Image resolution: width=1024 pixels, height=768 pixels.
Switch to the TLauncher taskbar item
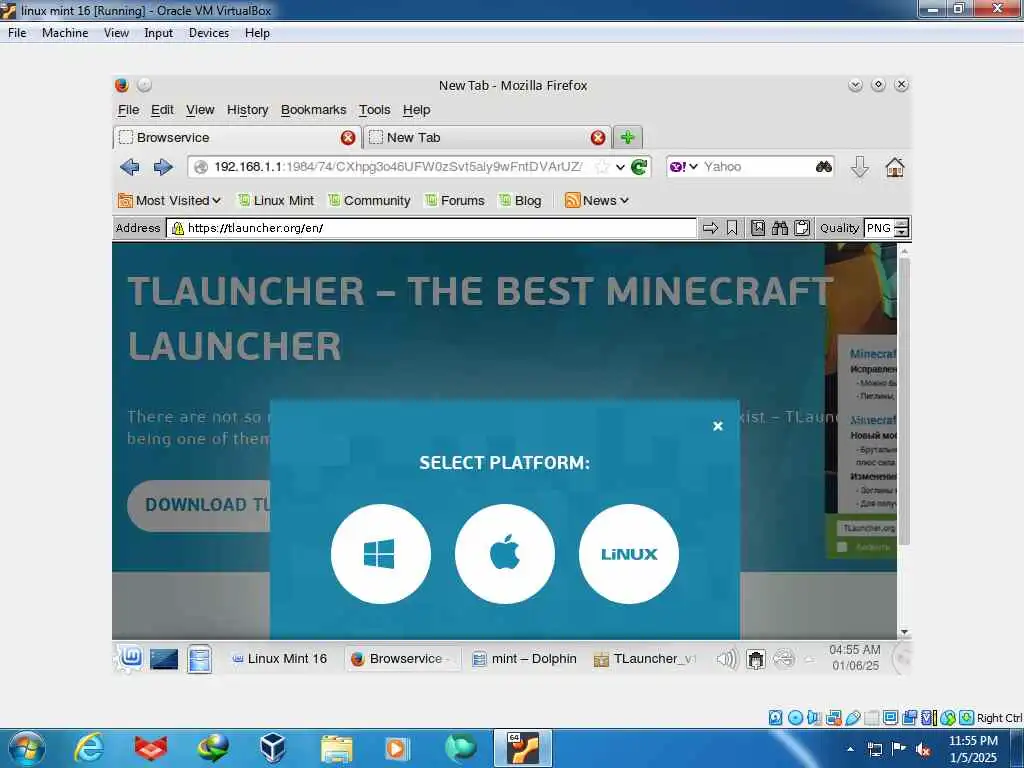coord(645,658)
